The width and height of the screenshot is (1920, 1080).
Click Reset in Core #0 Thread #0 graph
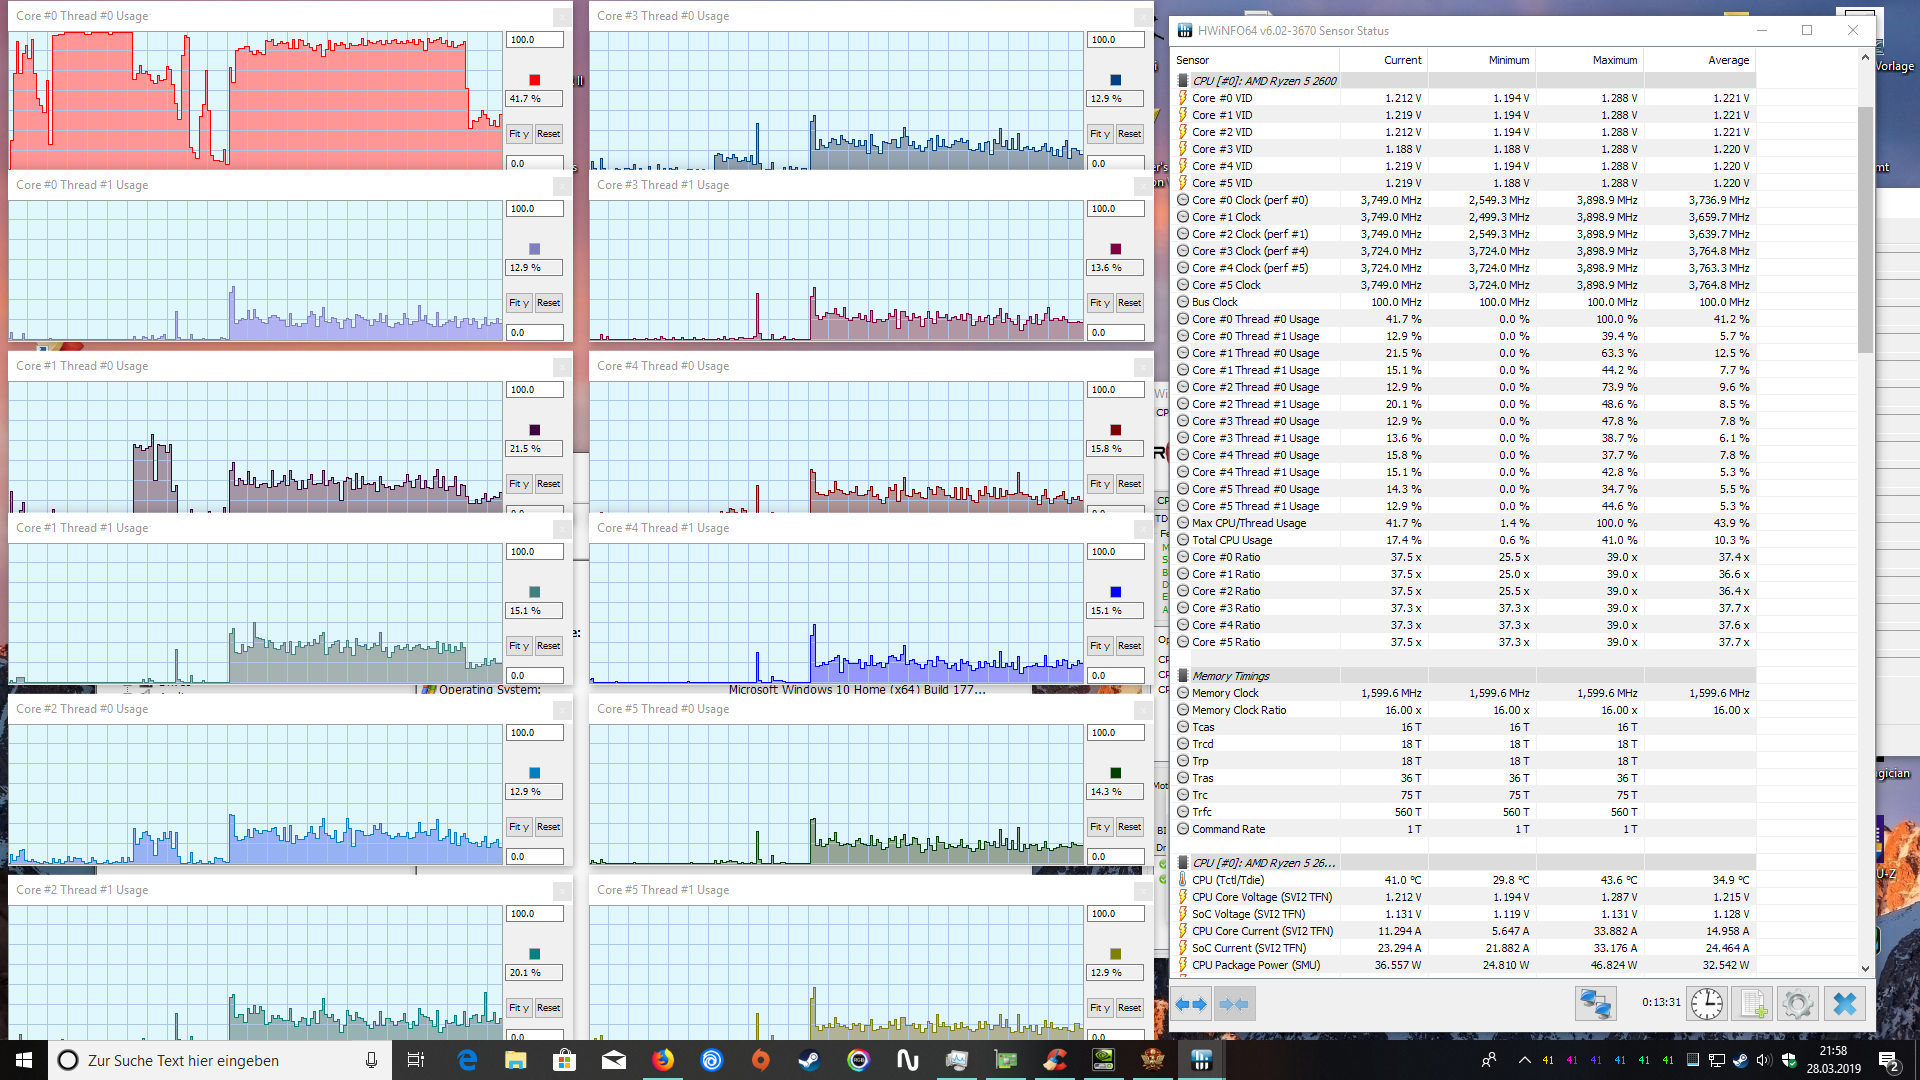pos(548,134)
